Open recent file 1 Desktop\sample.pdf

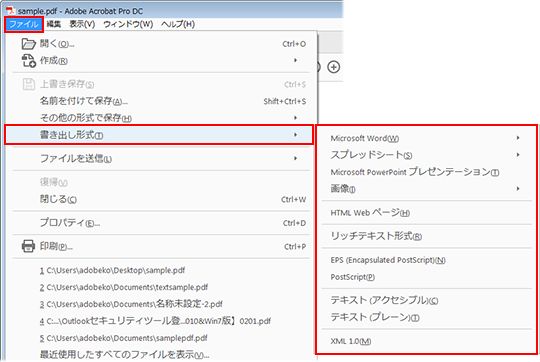click(113, 270)
